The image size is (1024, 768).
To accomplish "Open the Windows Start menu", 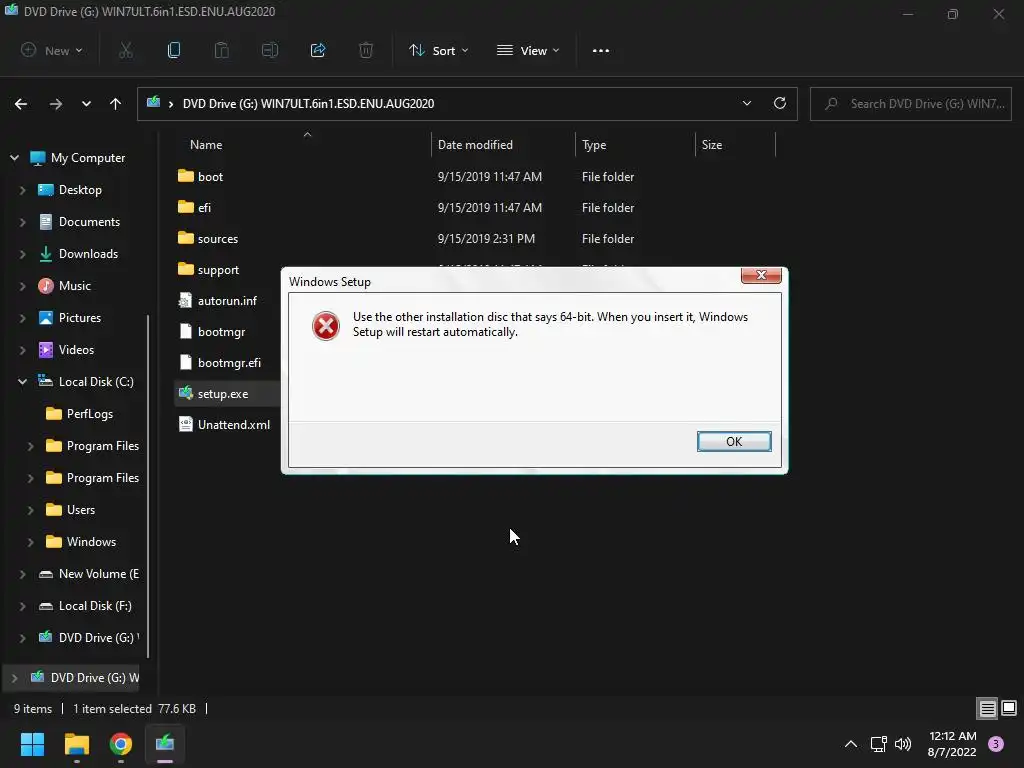I will pos(32,744).
